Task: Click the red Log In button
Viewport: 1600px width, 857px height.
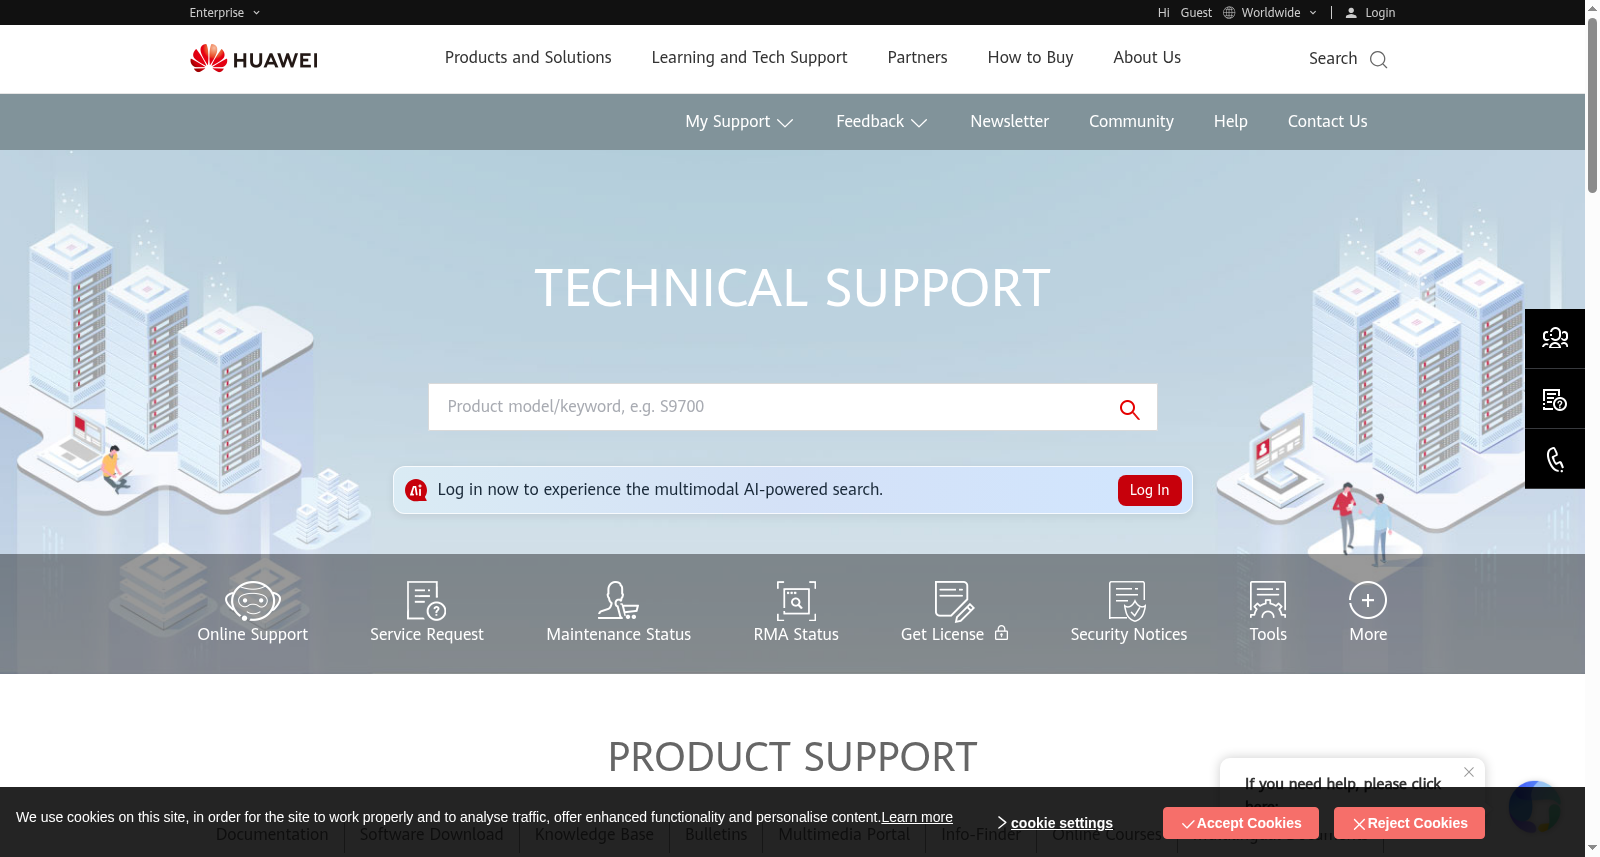Action: 1150,490
